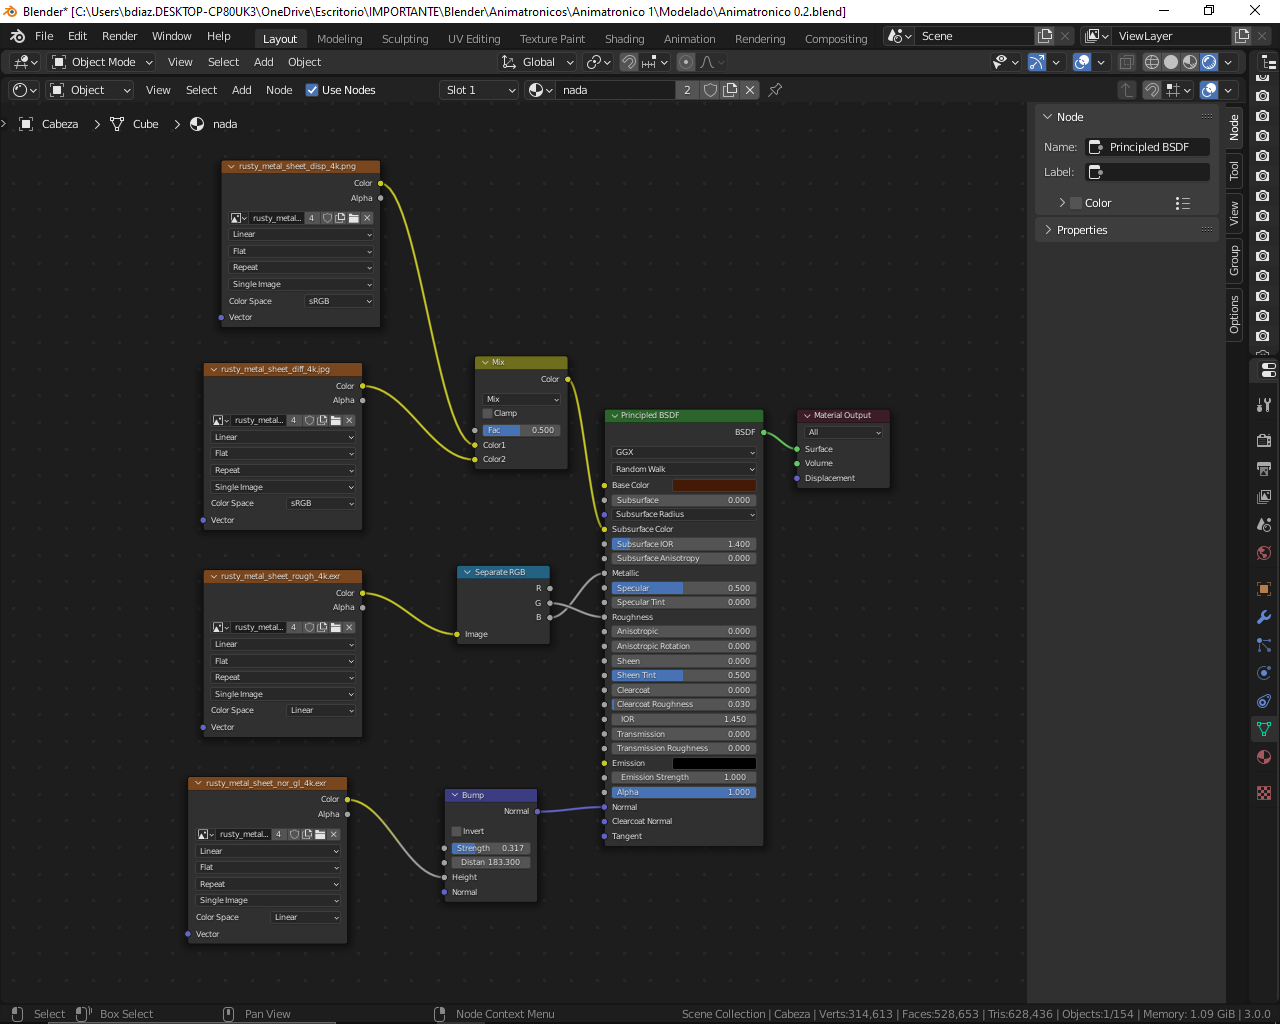The width and height of the screenshot is (1280, 1024).
Task: Open the Render menu
Action: pos(119,36)
